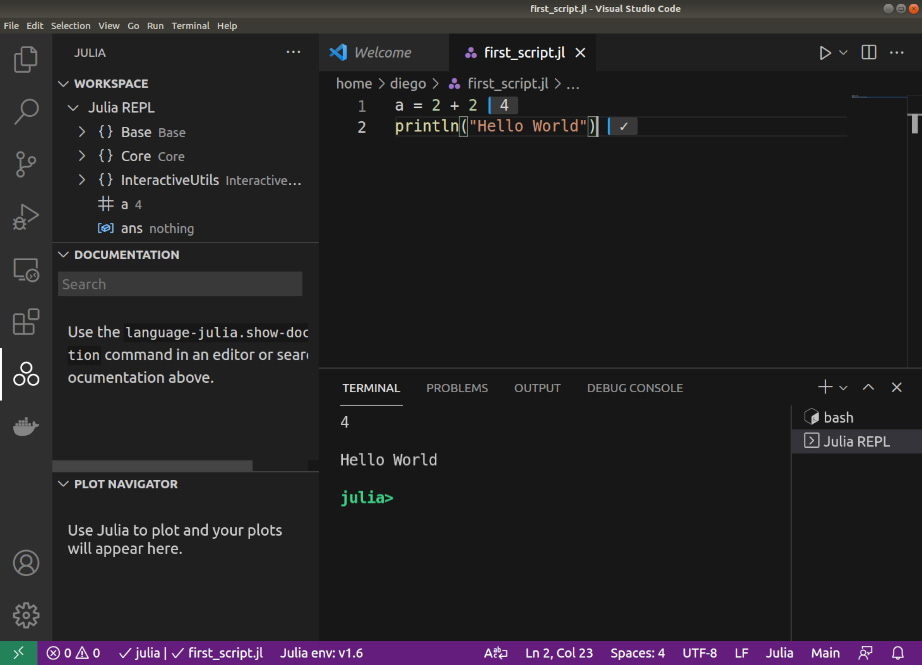The height and width of the screenshot is (665, 922).
Task: Click the Julia sidebar more actions ellipsis
Action: point(293,52)
